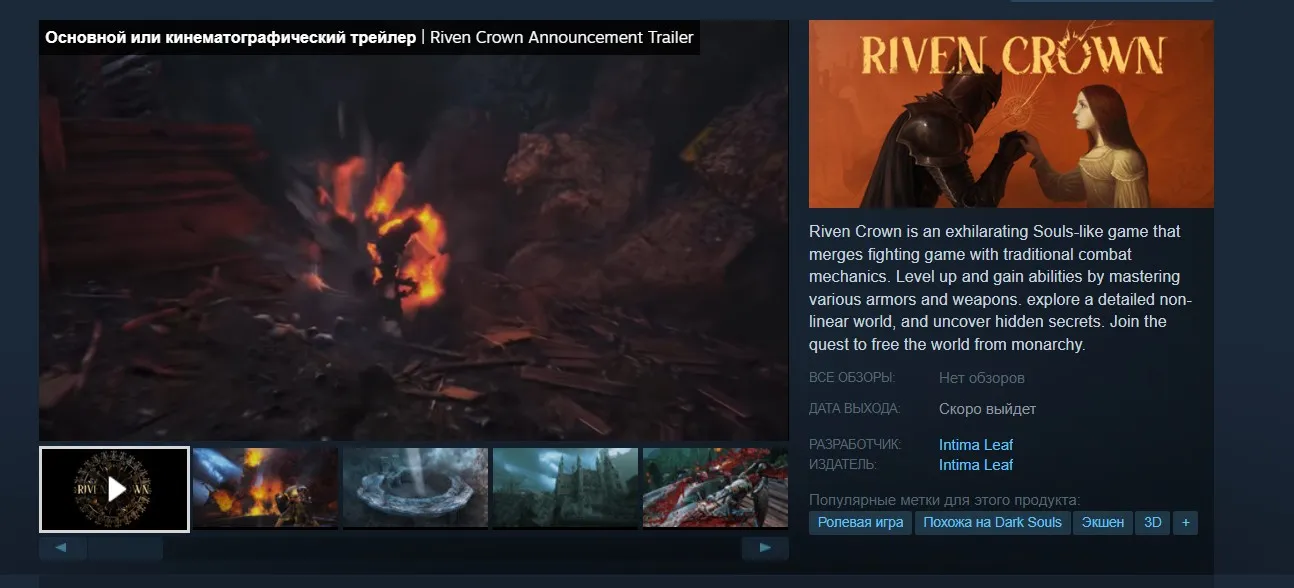Click the 'Скоро выйдет' release date text
Image resolution: width=1294 pixels, height=588 pixels.
click(x=988, y=409)
